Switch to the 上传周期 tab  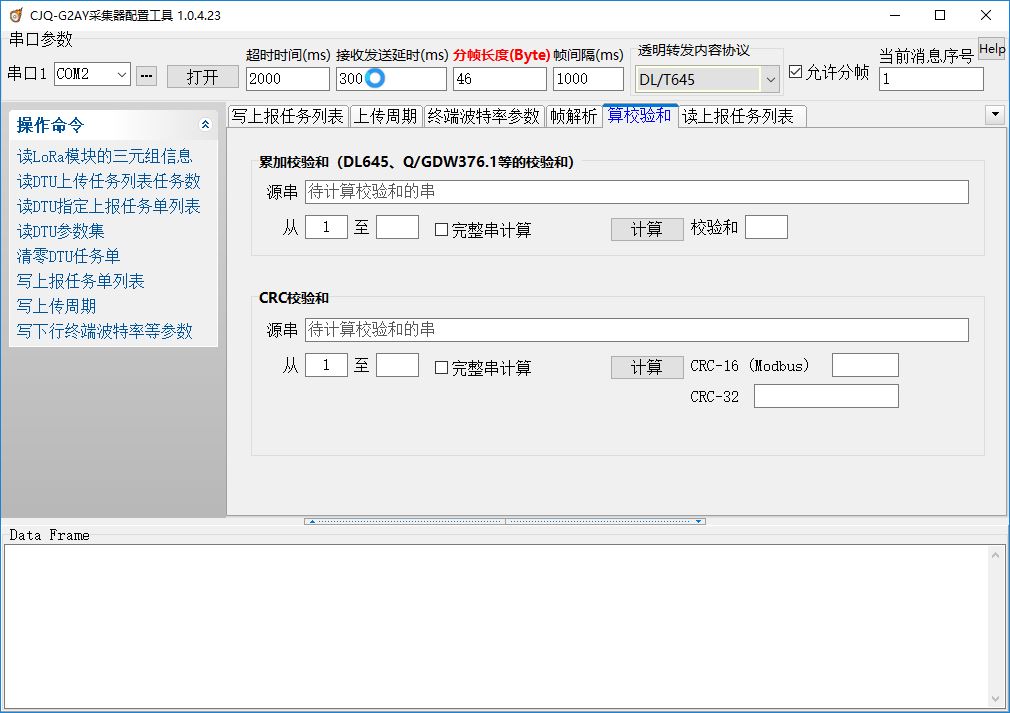coord(383,115)
